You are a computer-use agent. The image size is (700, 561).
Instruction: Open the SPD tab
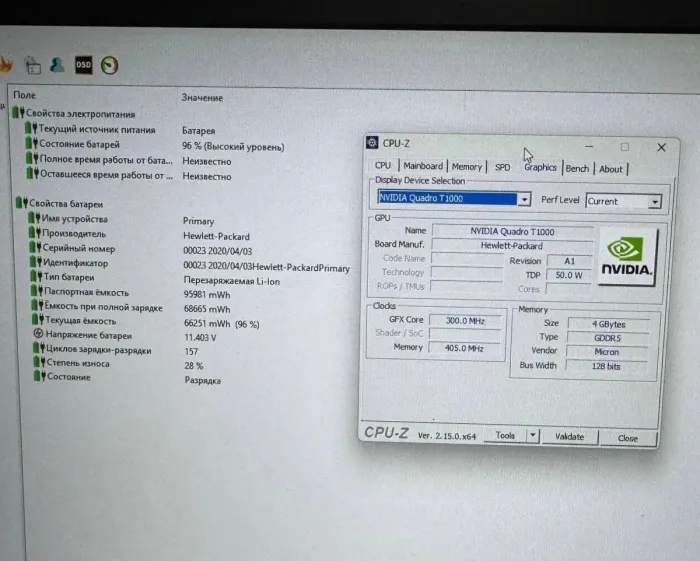pos(502,168)
